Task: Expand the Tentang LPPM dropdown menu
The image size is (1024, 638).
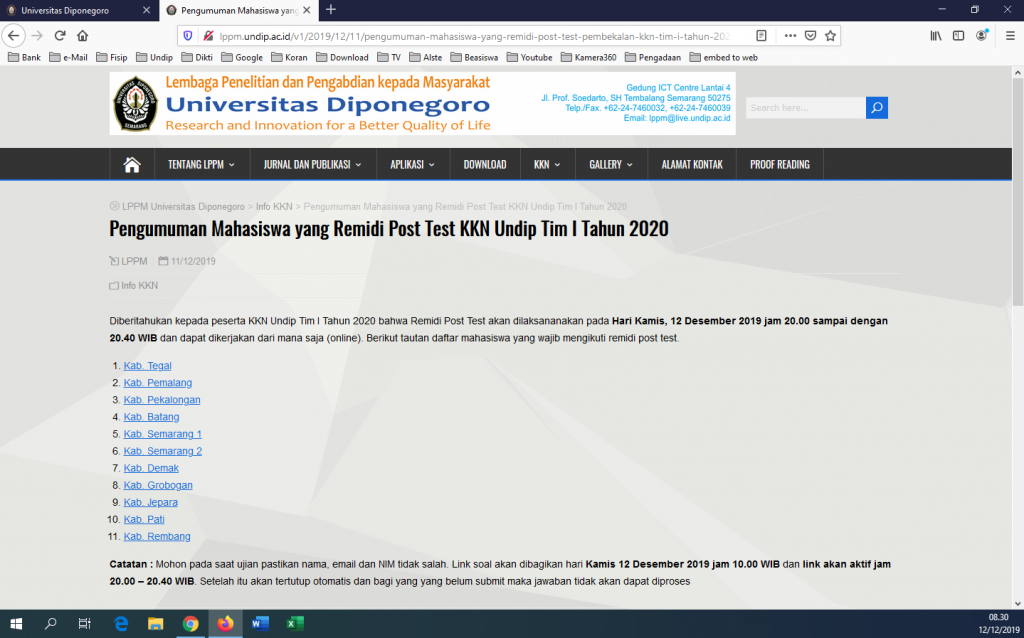Action: tap(201, 164)
